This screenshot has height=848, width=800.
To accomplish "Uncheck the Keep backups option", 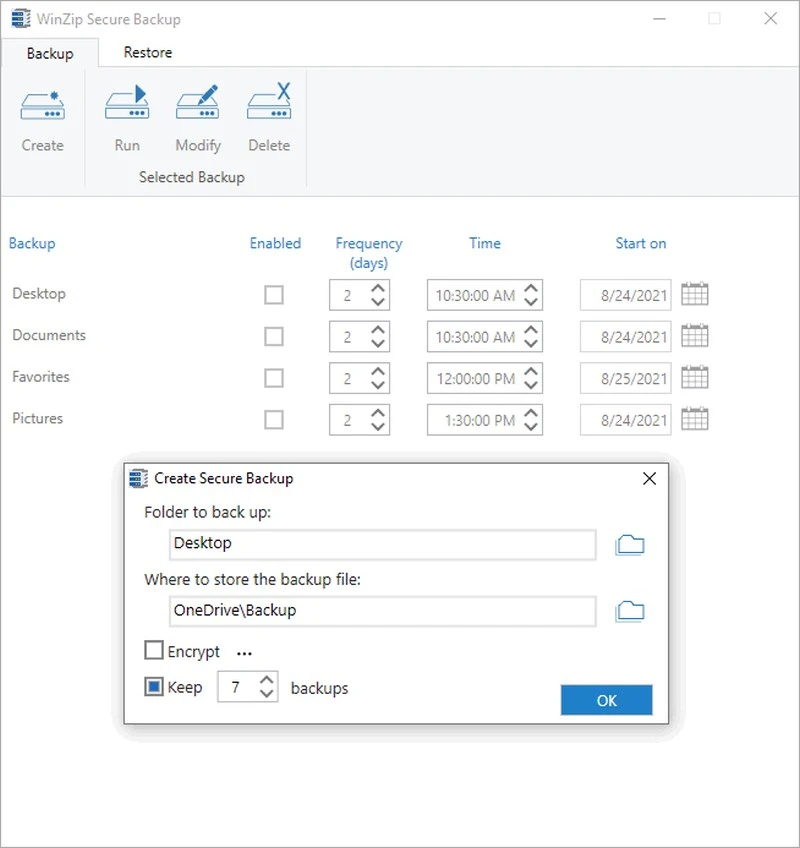I will (x=154, y=686).
